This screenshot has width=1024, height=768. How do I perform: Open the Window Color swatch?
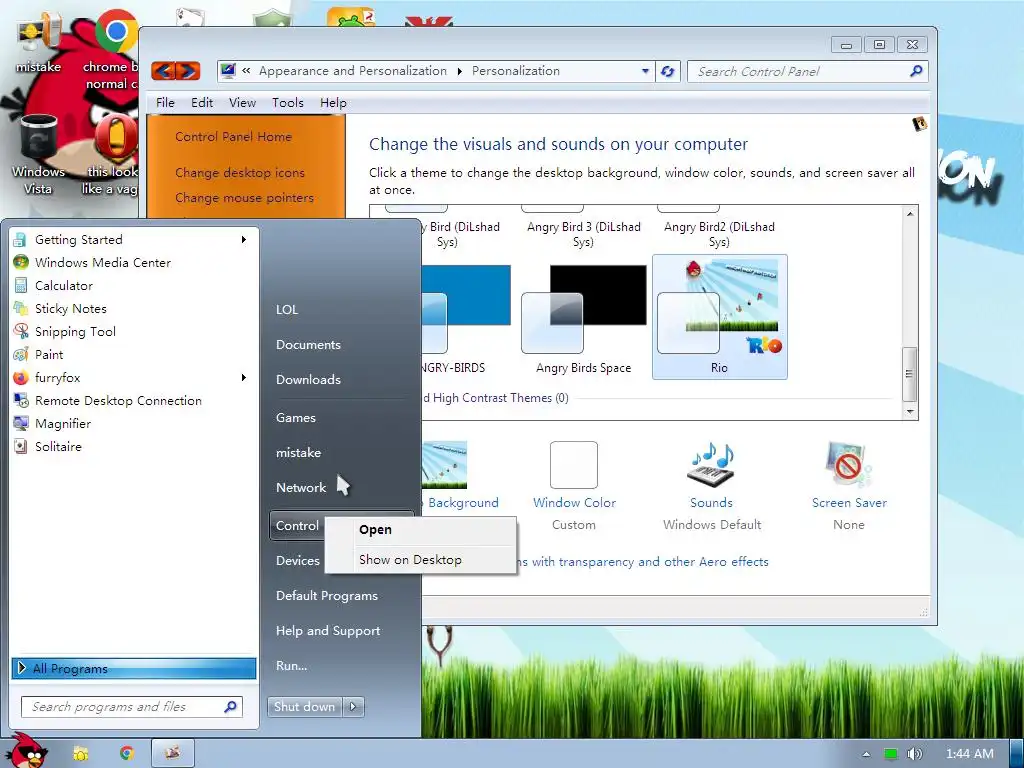click(x=573, y=465)
